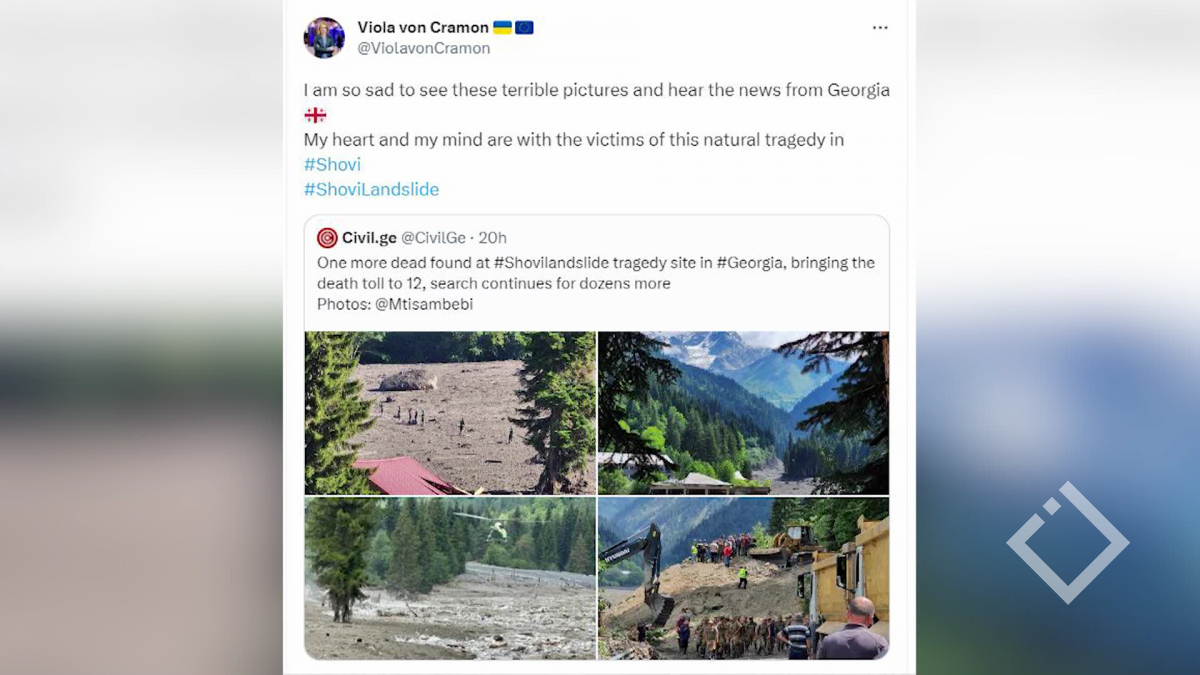Screen dimensions: 1200x675
Task: Follow the #Shovi hashtag link
Action: coord(332,164)
